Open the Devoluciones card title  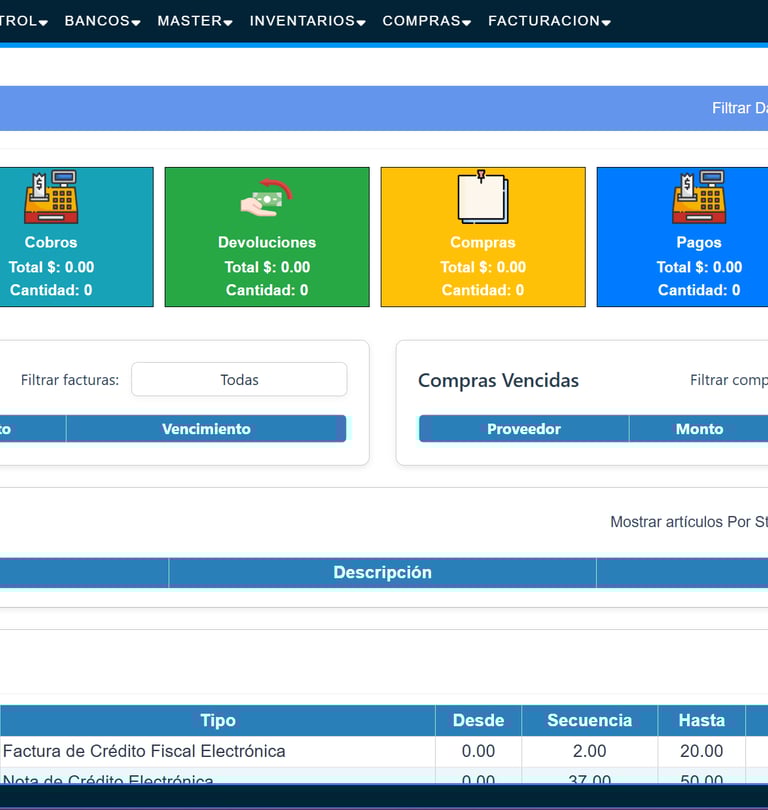click(x=267, y=242)
